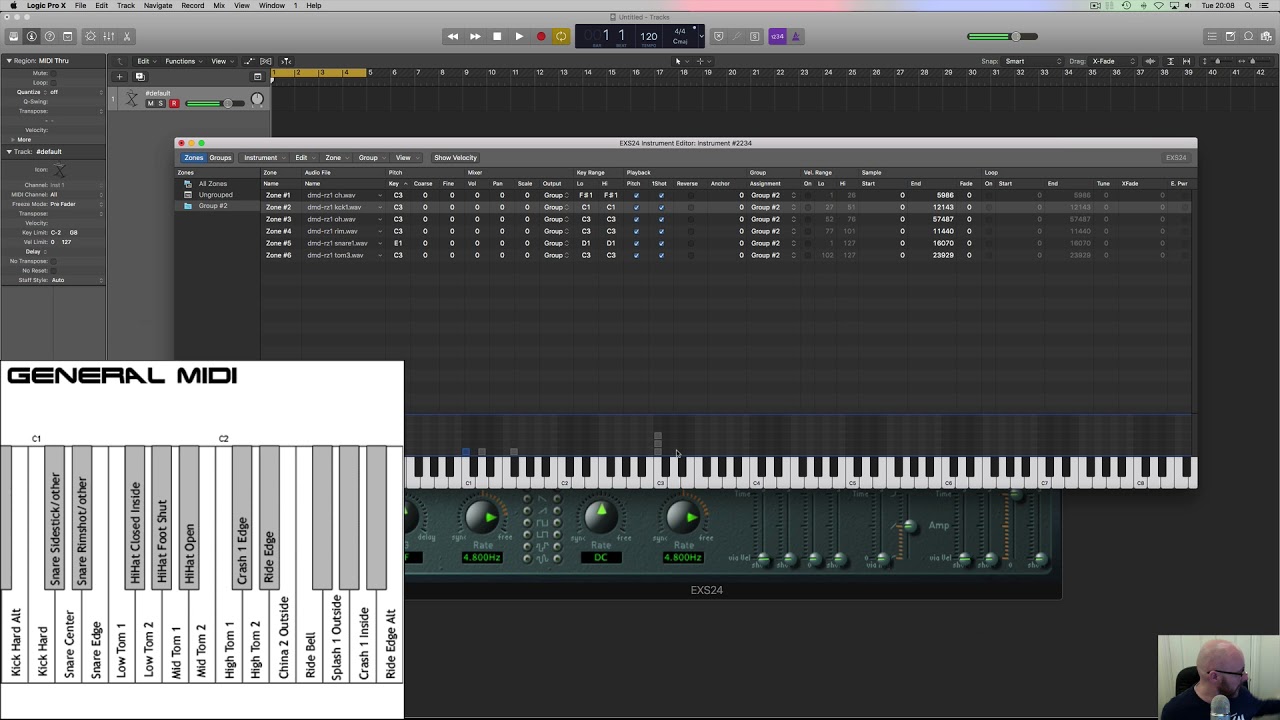Click the Duplicate Track icon

pos(139,76)
